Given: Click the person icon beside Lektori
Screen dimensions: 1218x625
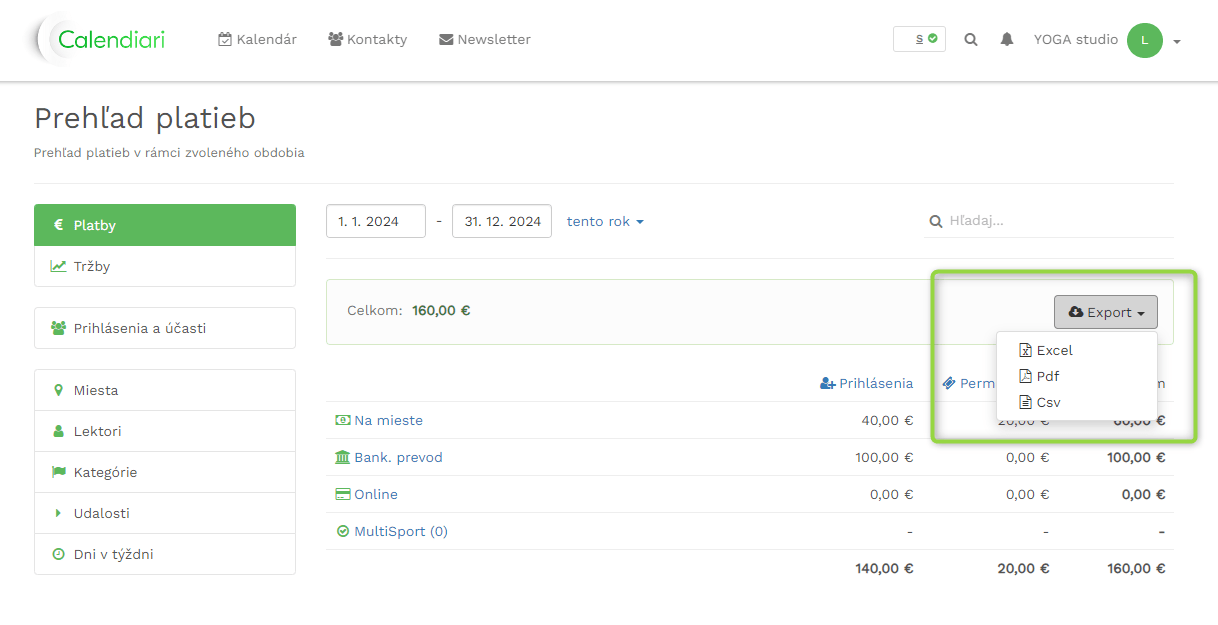Looking at the screenshot, I should click(x=58, y=431).
